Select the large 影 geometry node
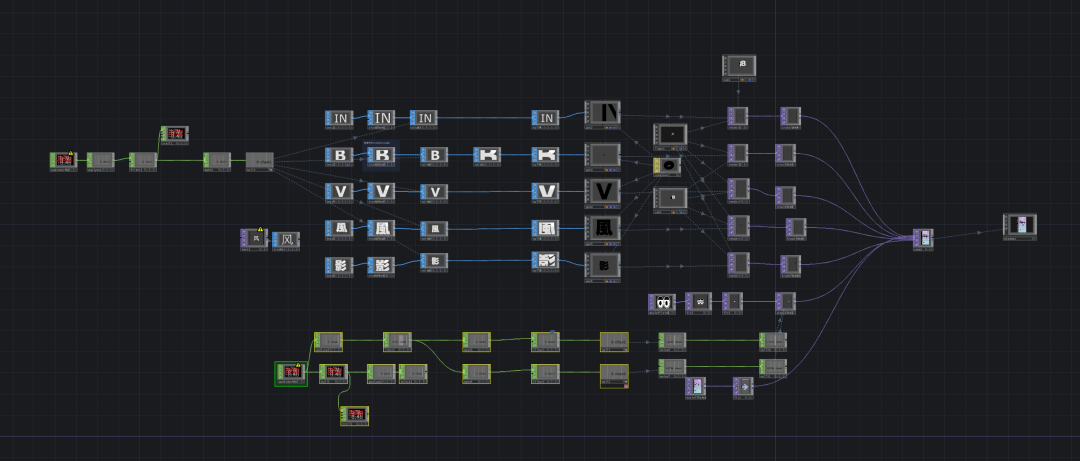This screenshot has height=461, width=1080. coord(603,267)
